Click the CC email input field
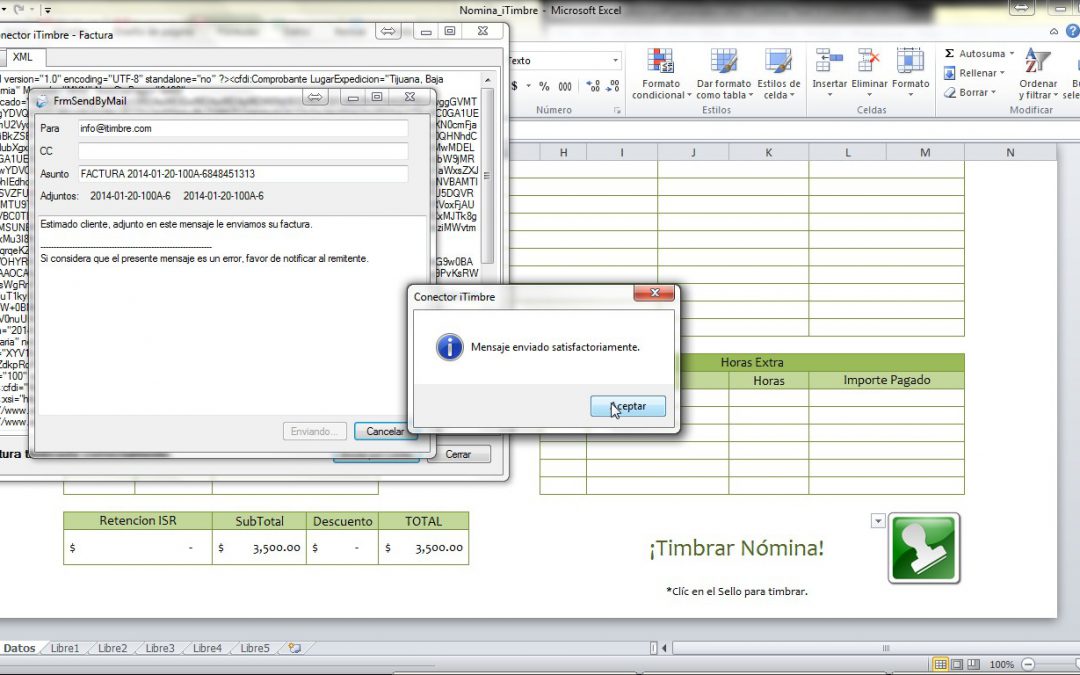This screenshot has width=1080, height=675. click(243, 151)
